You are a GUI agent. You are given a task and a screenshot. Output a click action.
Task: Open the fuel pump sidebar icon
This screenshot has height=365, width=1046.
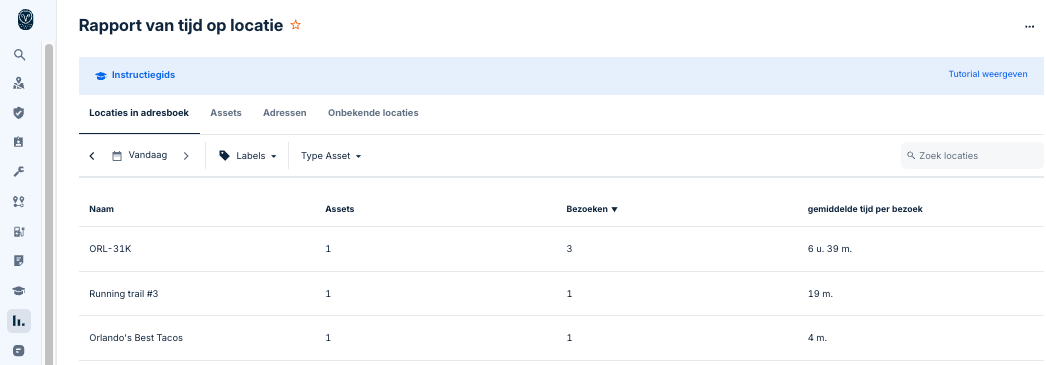coord(19,232)
